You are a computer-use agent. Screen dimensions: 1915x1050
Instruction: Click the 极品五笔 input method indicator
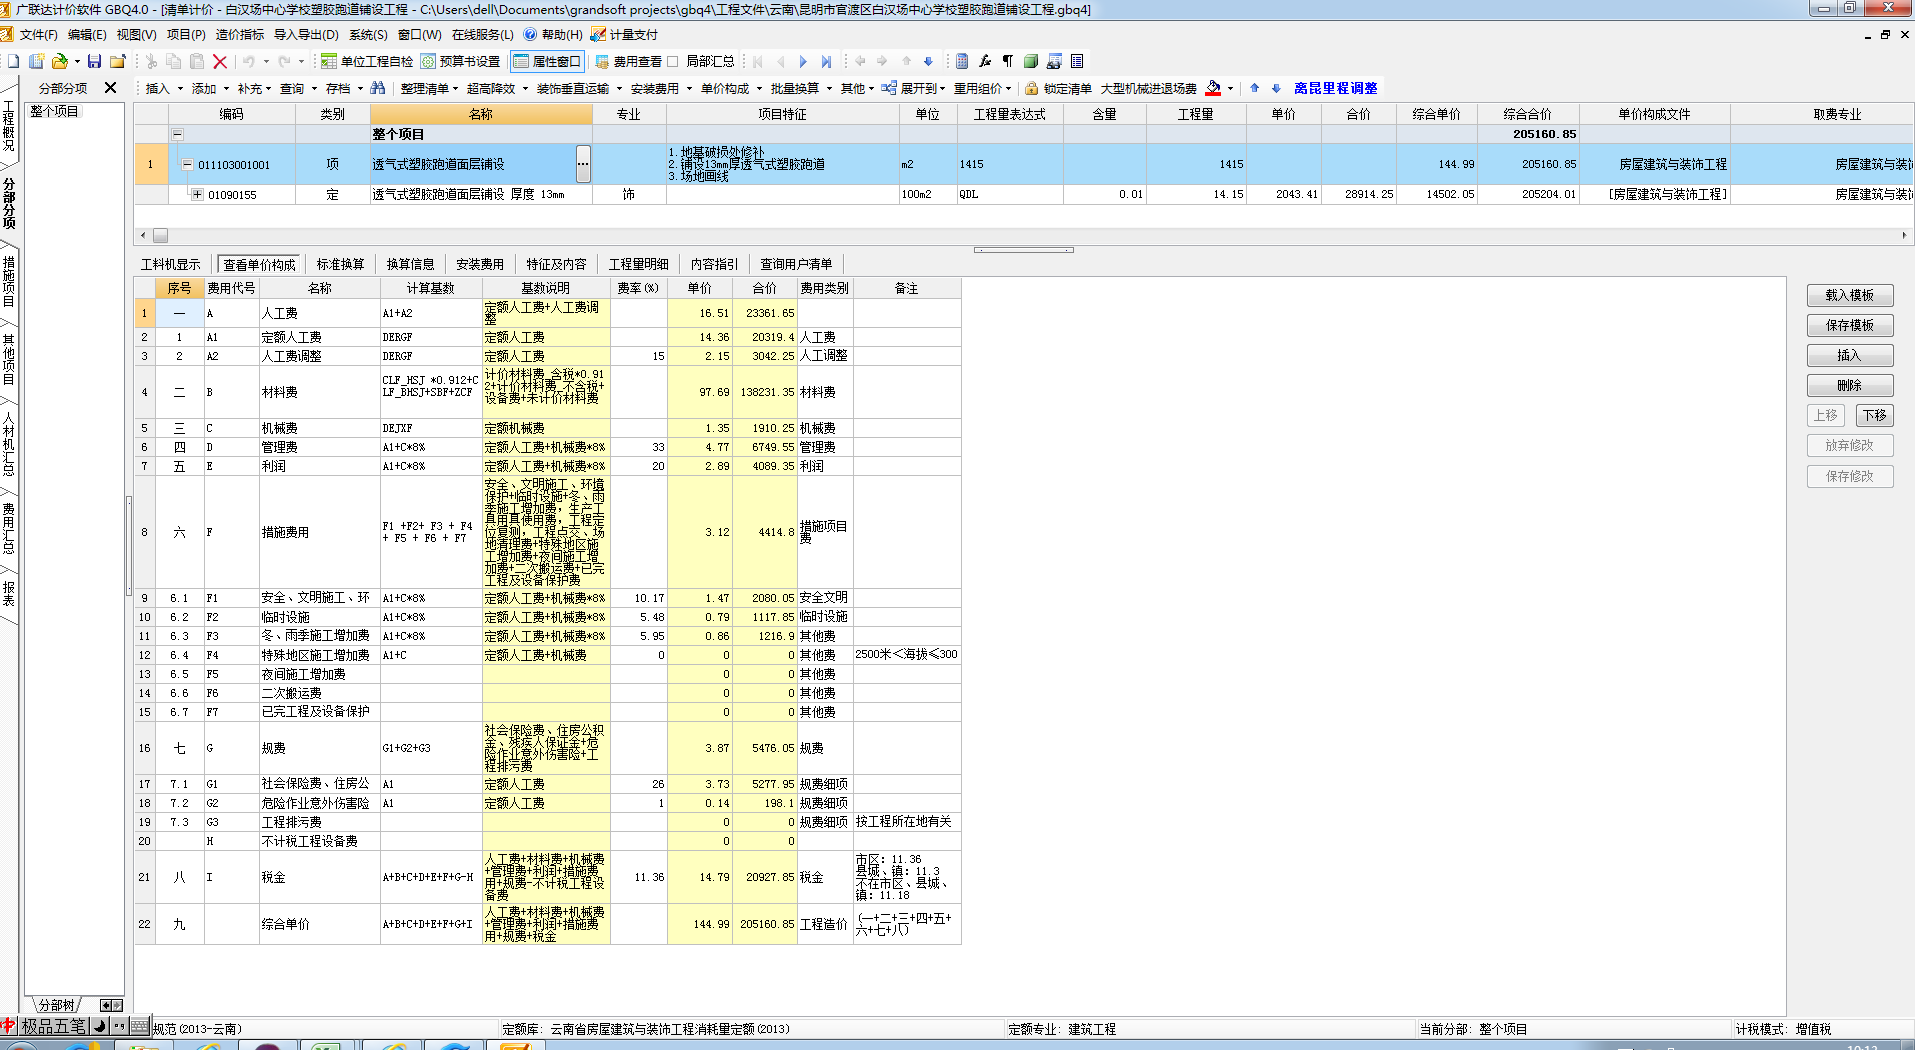pyautogui.click(x=54, y=1026)
